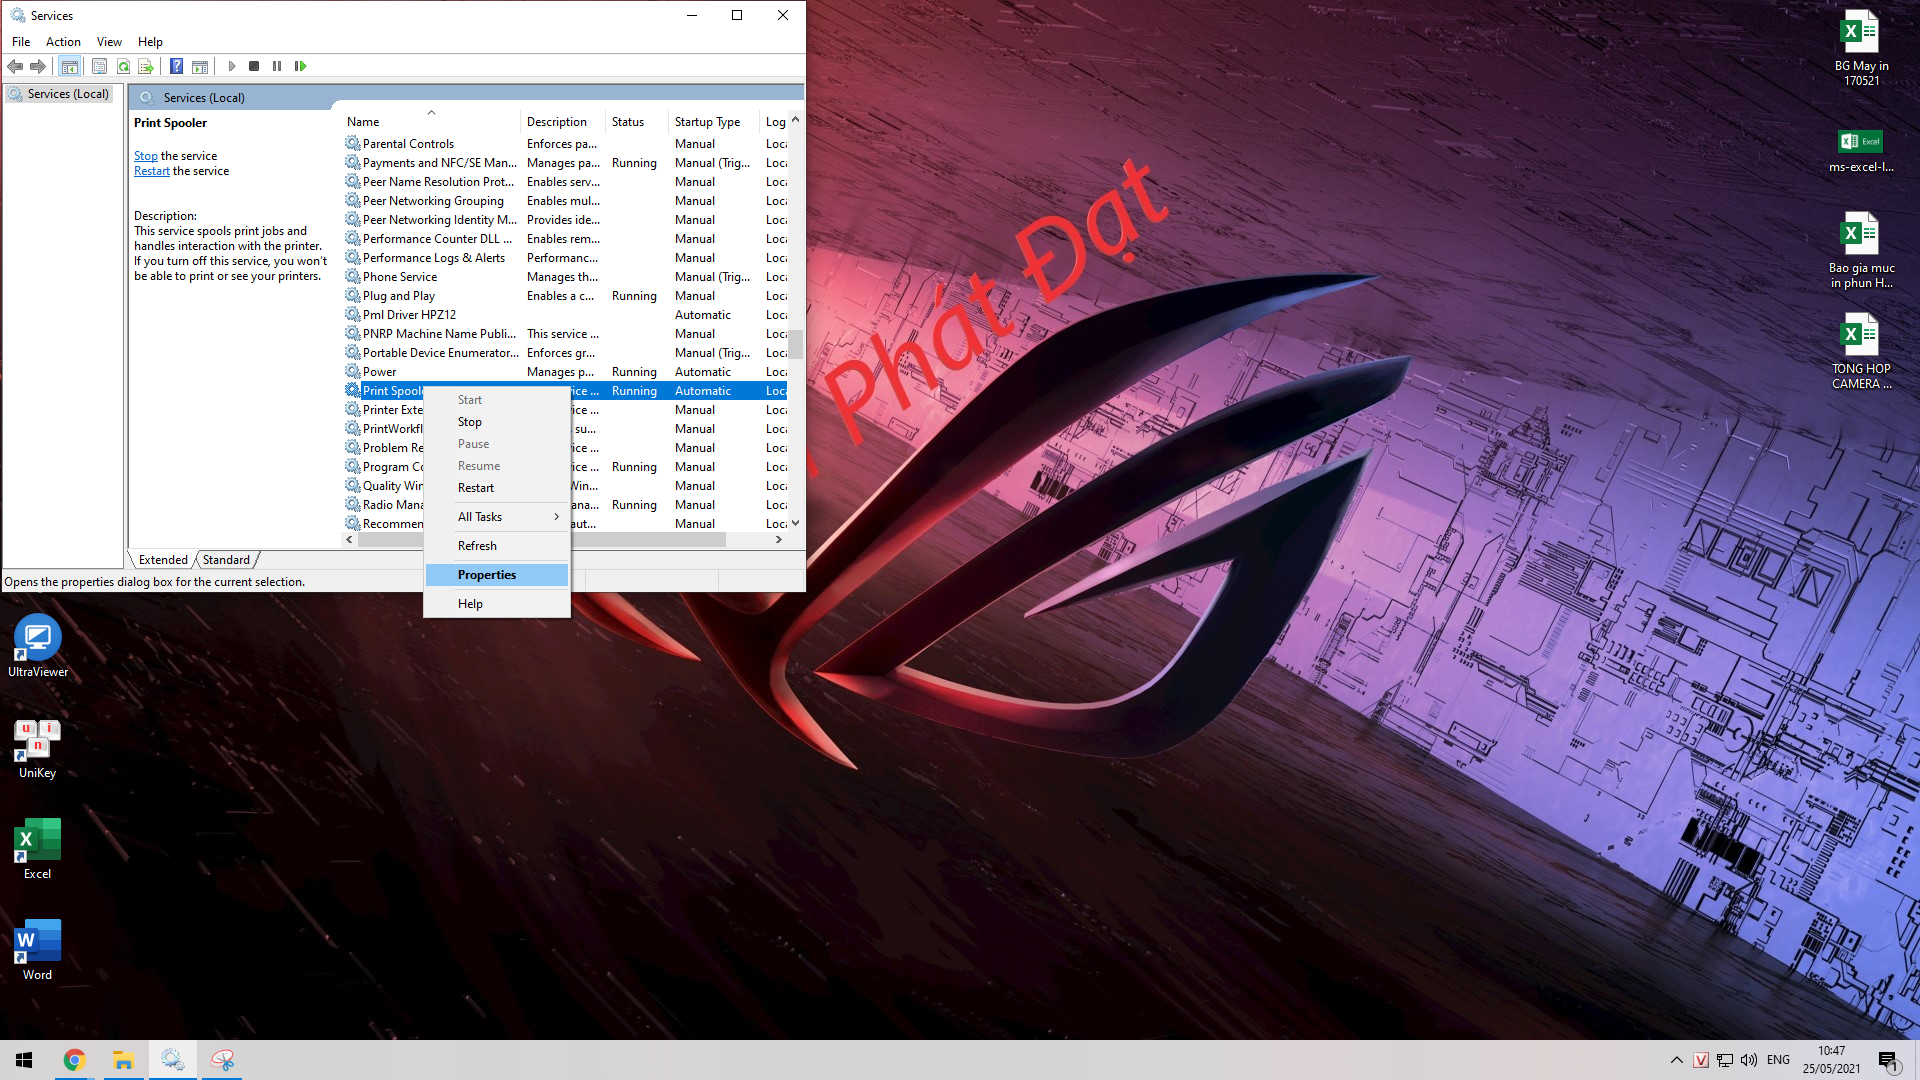The height and width of the screenshot is (1080, 1920).
Task: Select the TONG HOP CAMERA file
Action: [1861, 351]
